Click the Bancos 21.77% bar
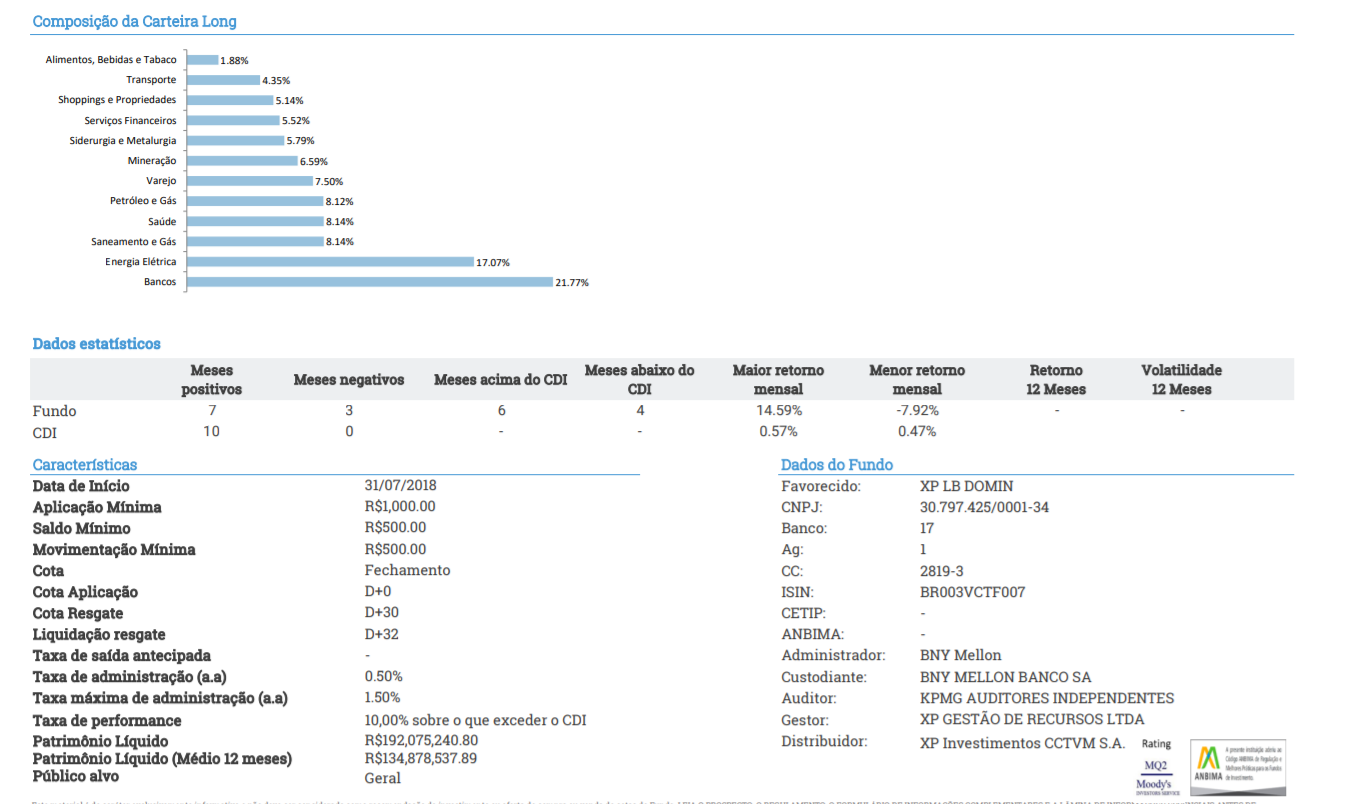Image resolution: width=1348 pixels, height=804 pixels. coord(369,282)
